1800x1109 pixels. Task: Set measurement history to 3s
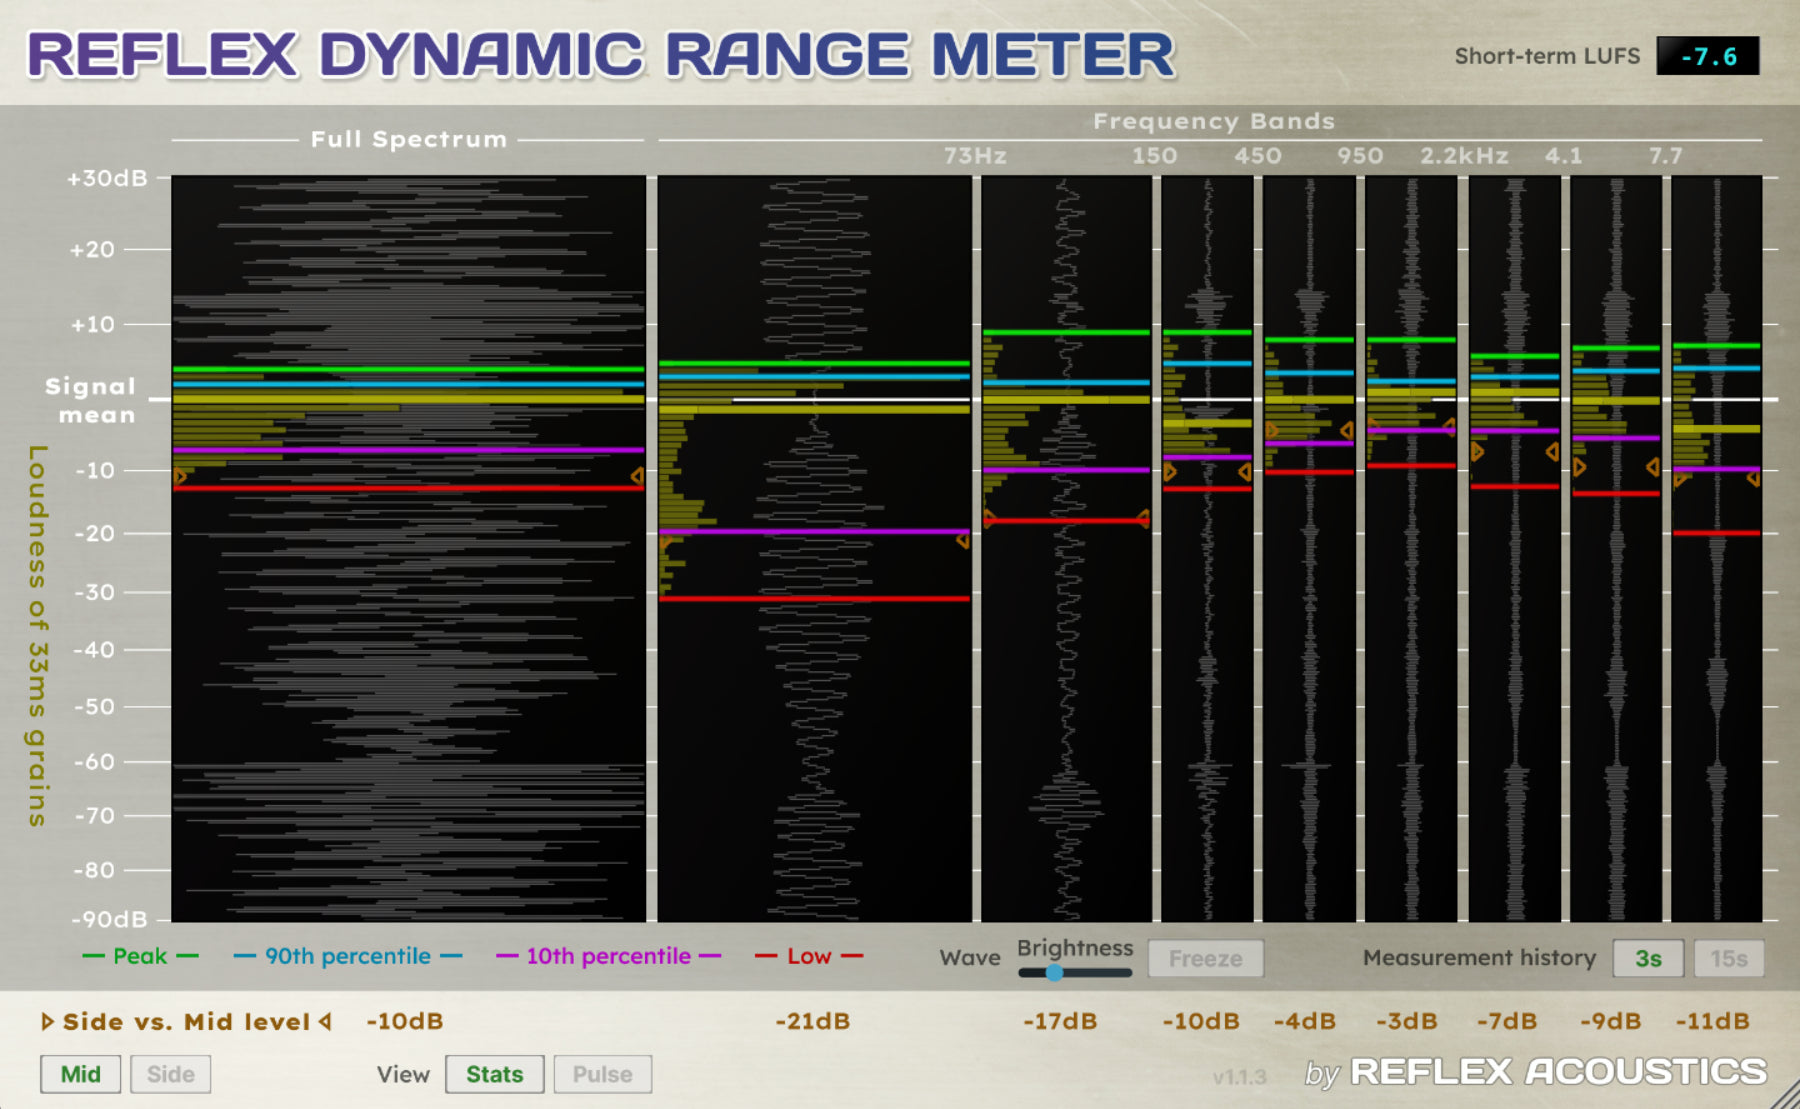click(1647, 958)
